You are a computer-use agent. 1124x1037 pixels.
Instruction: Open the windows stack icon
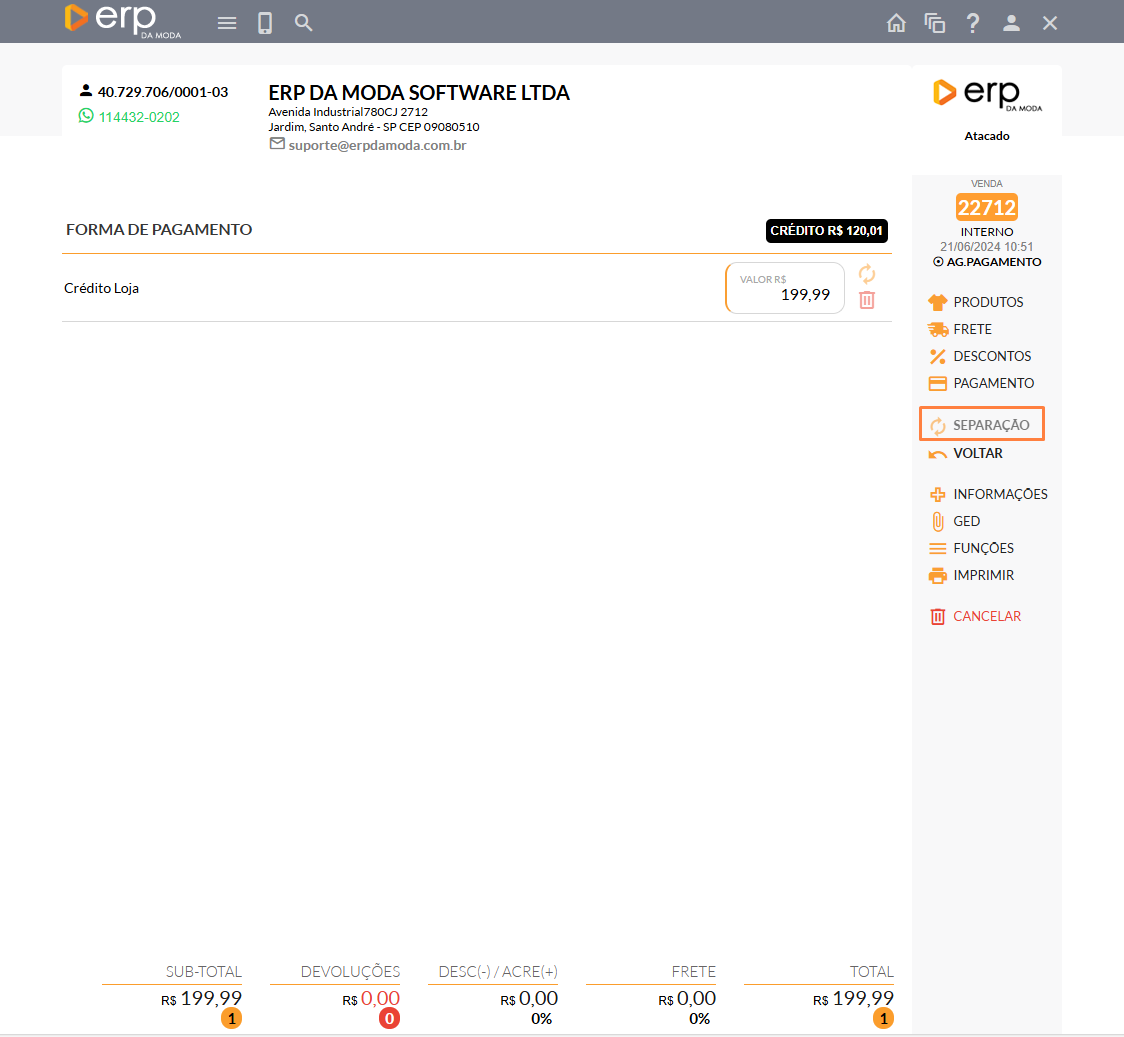(935, 23)
